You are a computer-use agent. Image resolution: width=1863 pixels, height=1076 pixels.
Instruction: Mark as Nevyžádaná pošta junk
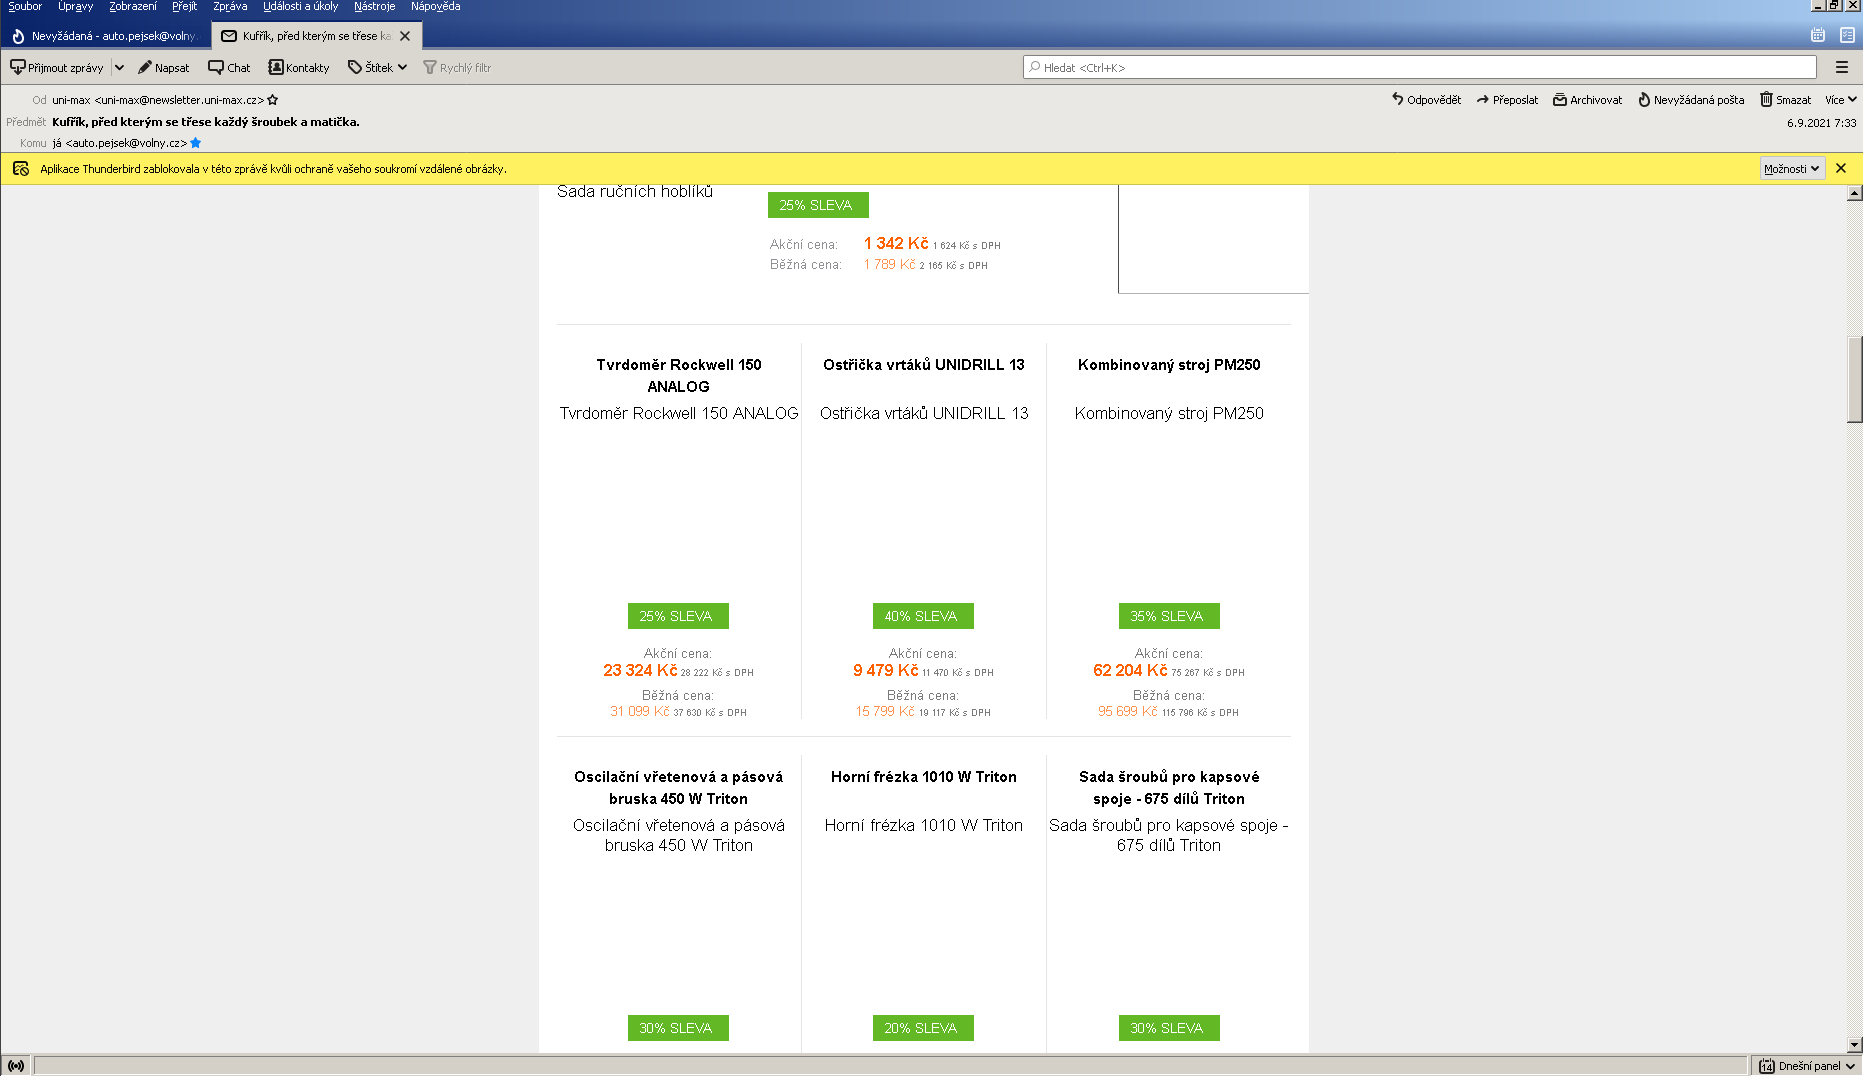(1690, 100)
